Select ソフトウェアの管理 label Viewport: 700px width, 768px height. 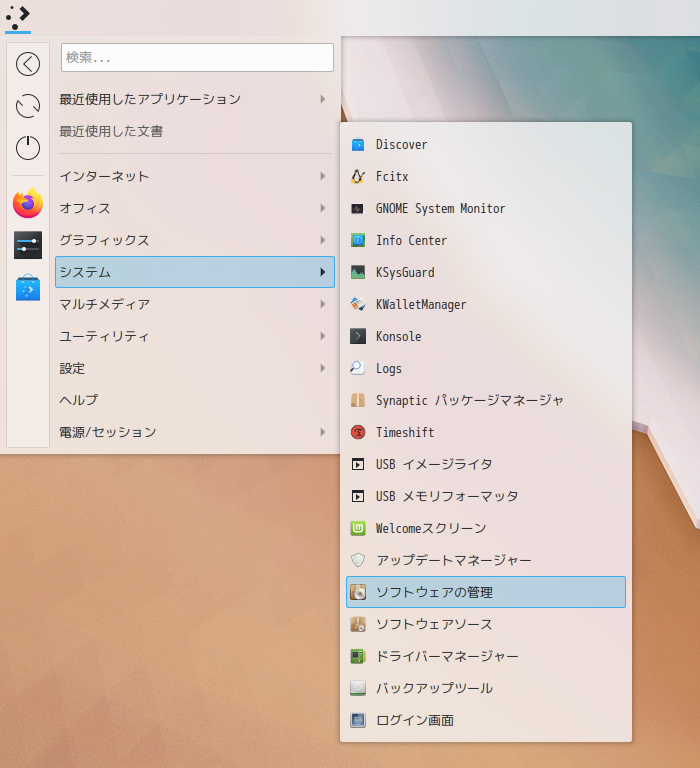pos(434,593)
